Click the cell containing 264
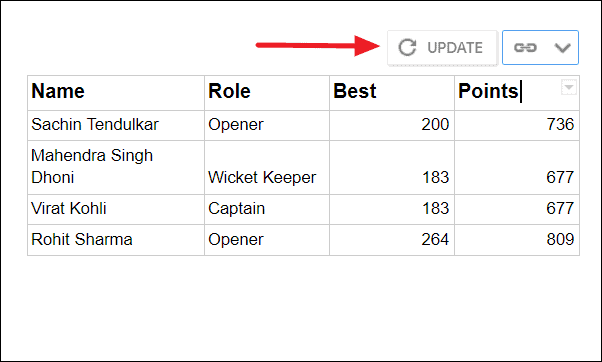 pyautogui.click(x=392, y=240)
